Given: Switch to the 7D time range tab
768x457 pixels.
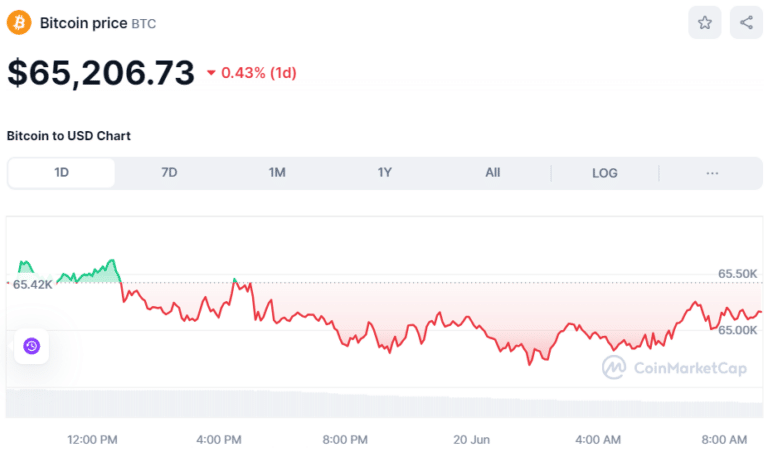Looking at the screenshot, I should [x=169, y=173].
